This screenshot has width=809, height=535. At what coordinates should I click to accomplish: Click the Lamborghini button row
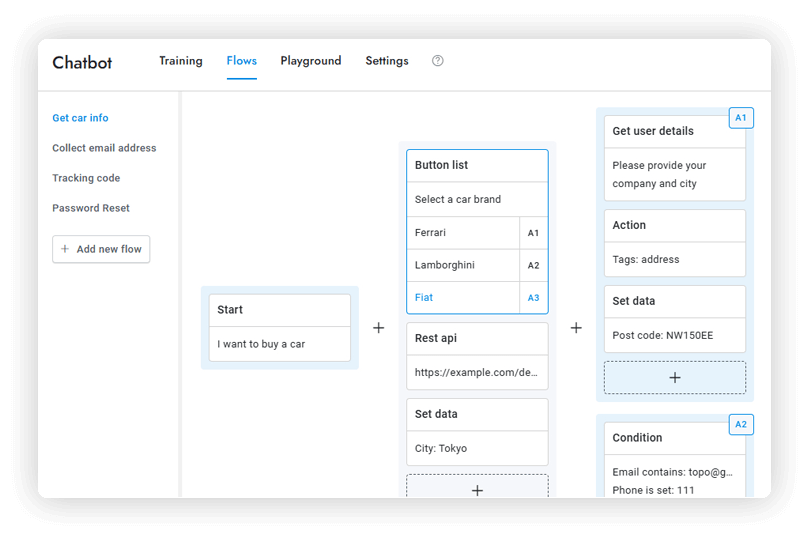click(x=462, y=265)
